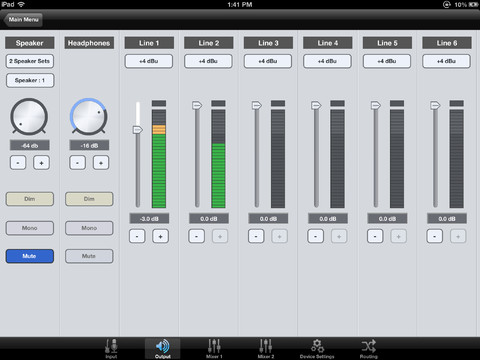Open Line 2 +4 dBu level selector
This screenshot has height=360, width=480.
point(208,61)
